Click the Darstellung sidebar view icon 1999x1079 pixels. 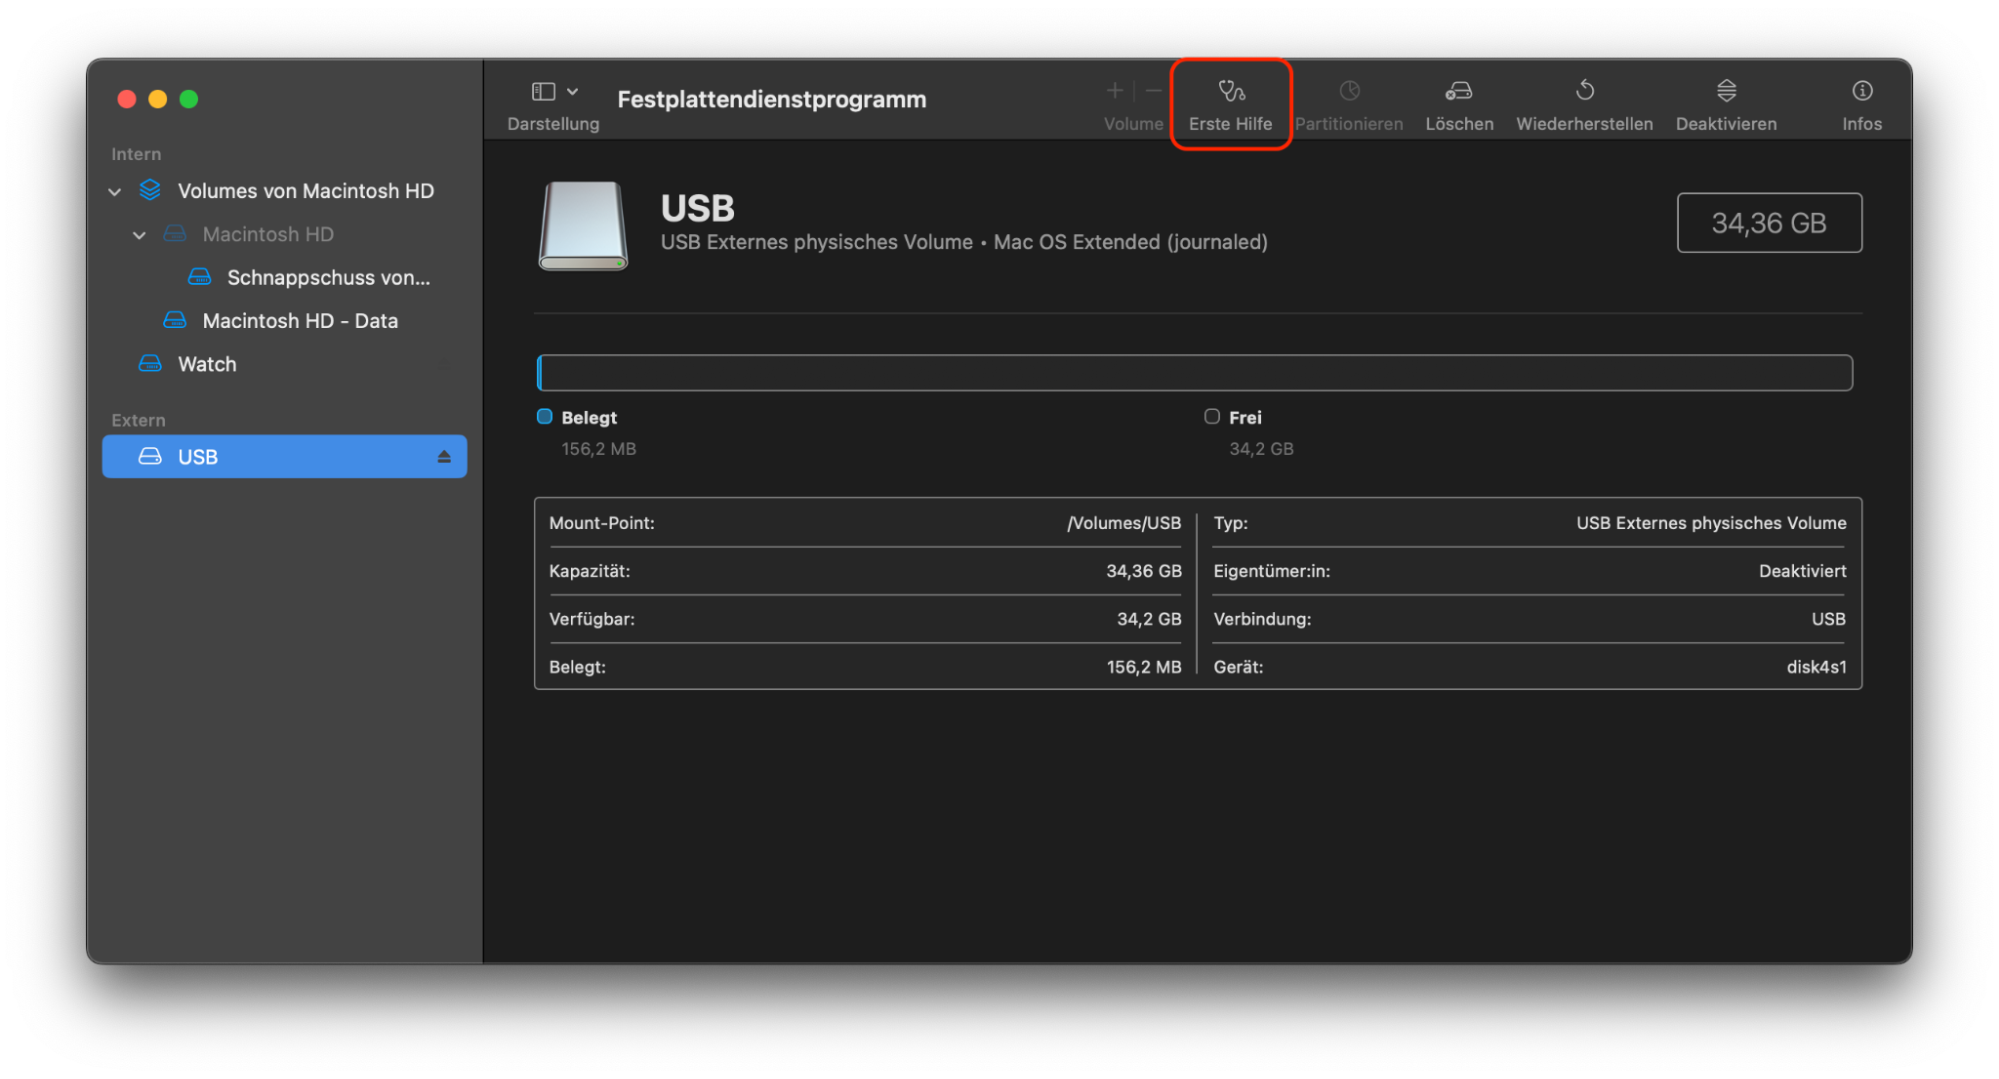click(543, 90)
